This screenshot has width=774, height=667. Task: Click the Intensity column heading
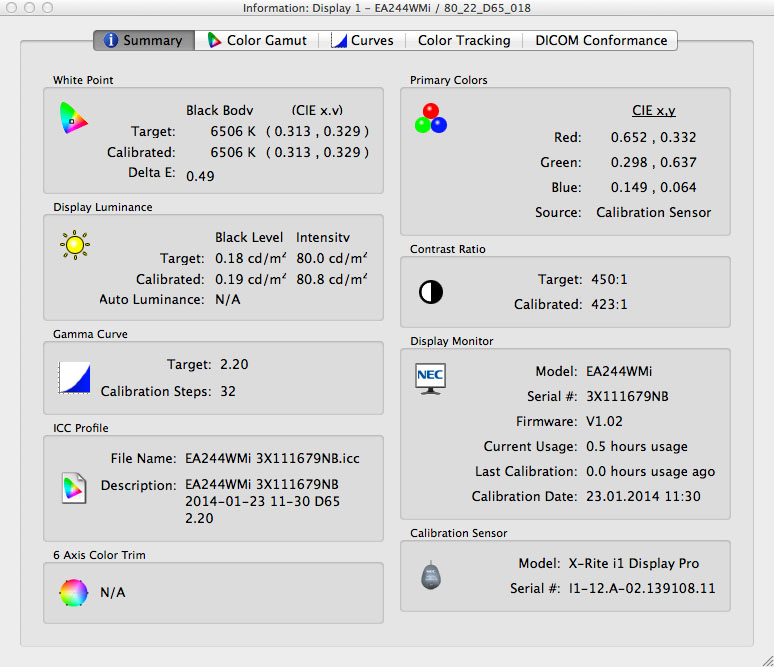323,237
